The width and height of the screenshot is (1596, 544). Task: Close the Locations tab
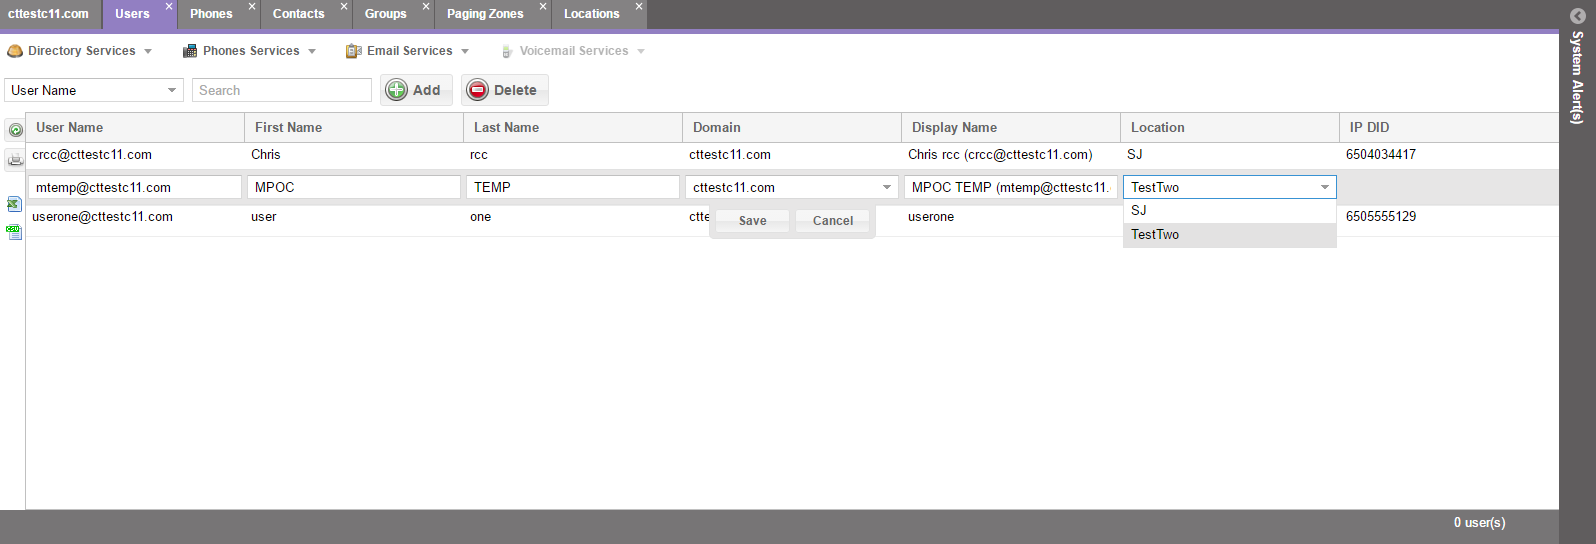click(638, 7)
